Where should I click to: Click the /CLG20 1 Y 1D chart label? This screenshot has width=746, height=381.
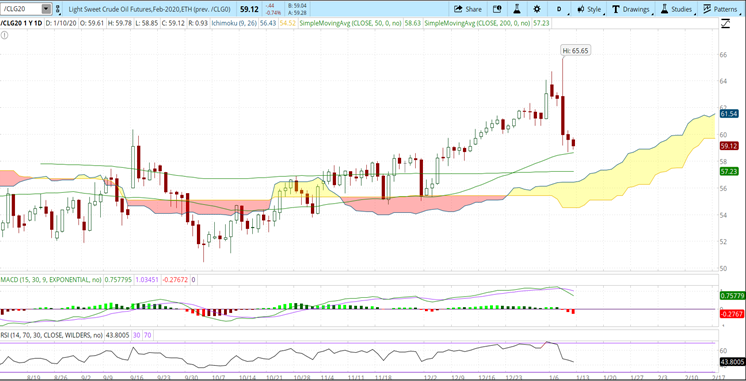coord(21,22)
